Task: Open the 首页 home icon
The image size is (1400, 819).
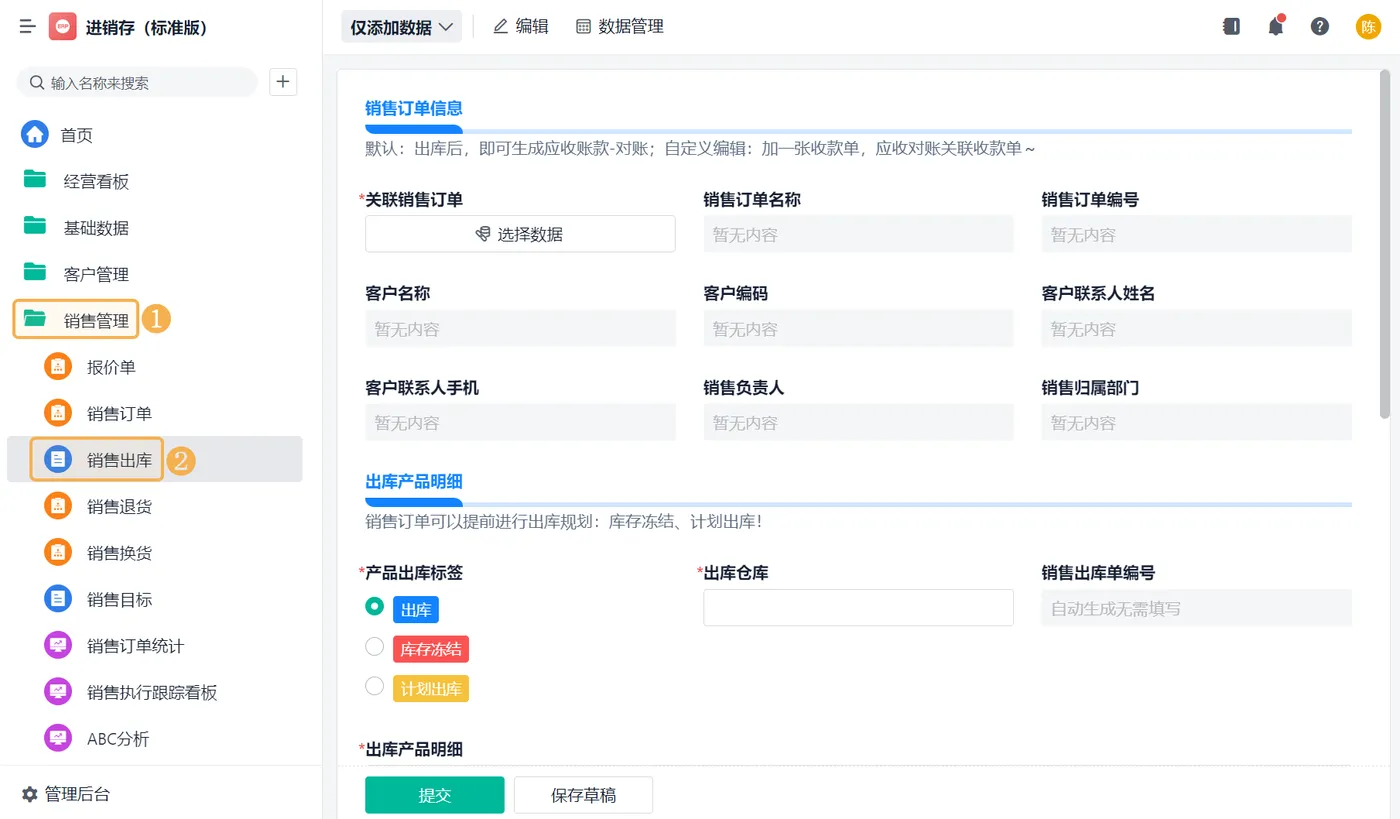Action: pyautogui.click(x=35, y=135)
